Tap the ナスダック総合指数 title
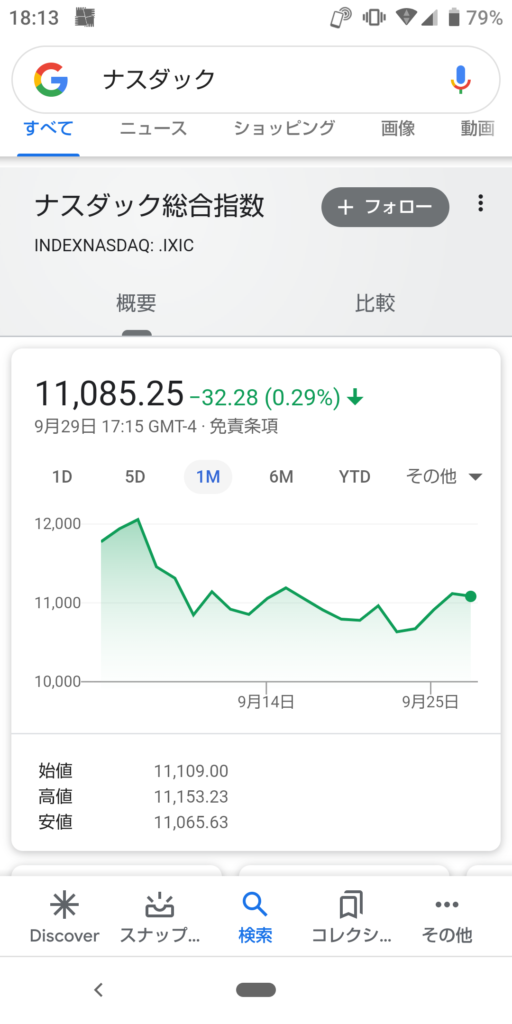The width and height of the screenshot is (512, 1024). (150, 206)
